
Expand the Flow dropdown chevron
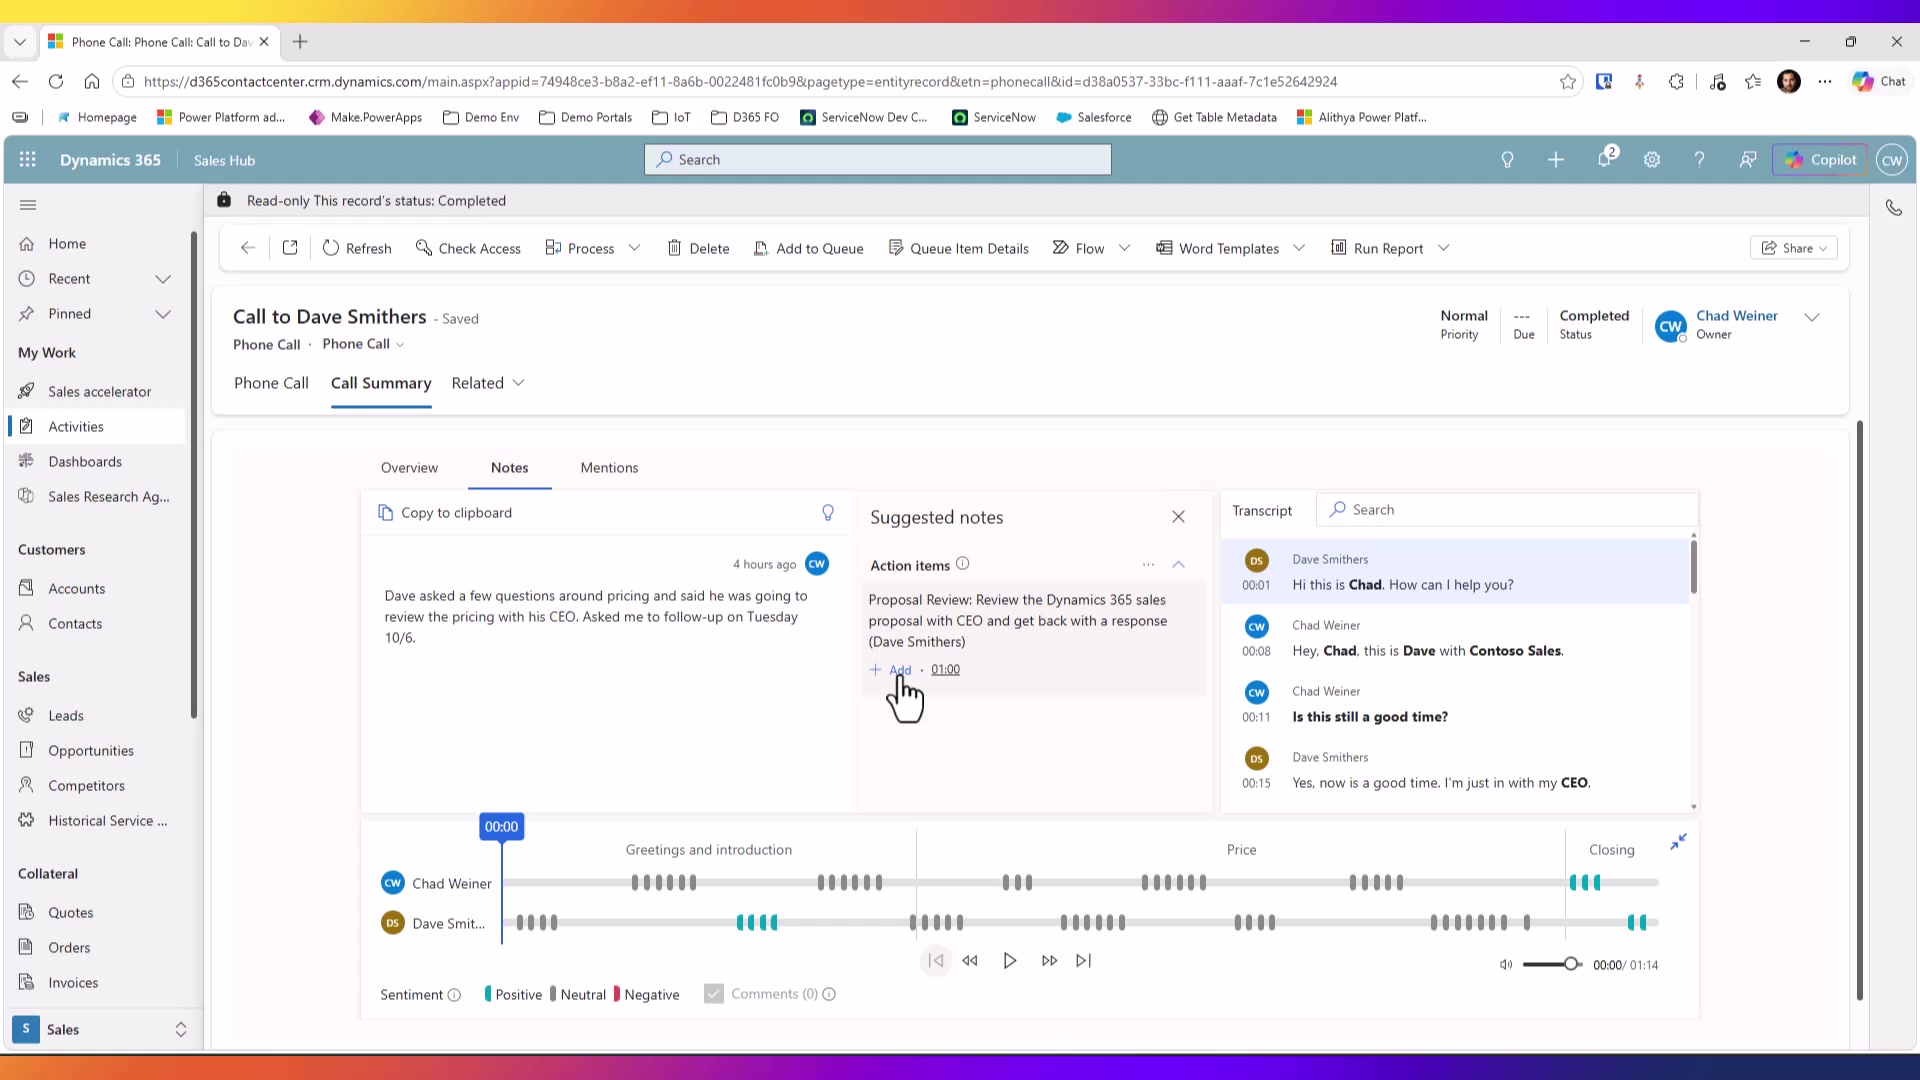tap(1124, 248)
